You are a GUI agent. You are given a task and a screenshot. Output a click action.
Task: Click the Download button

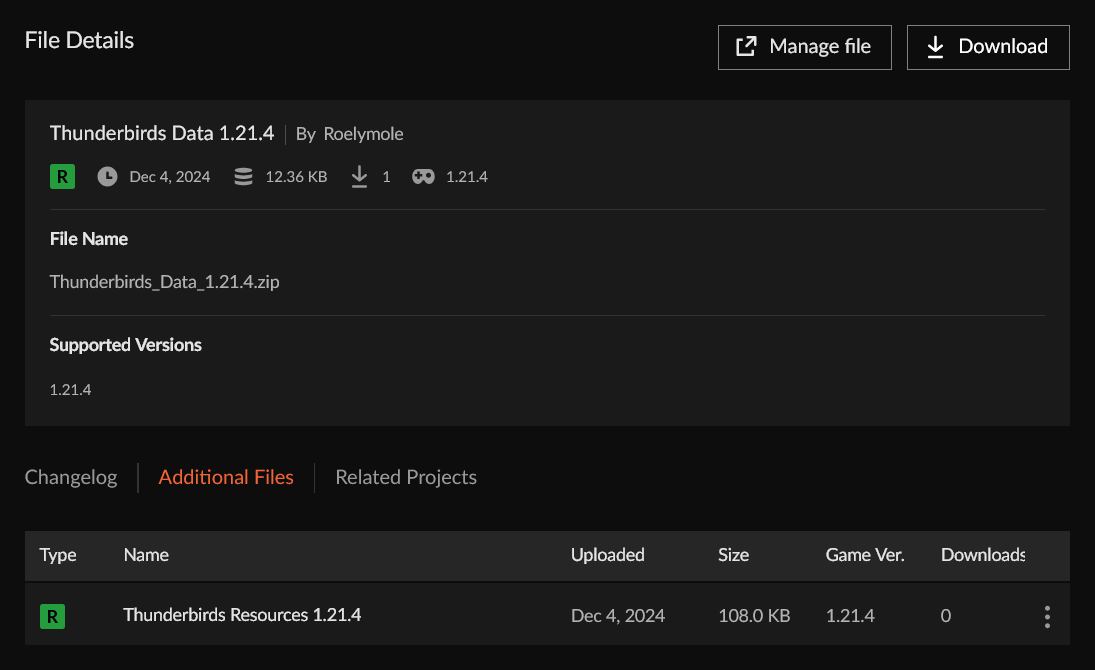click(x=988, y=48)
